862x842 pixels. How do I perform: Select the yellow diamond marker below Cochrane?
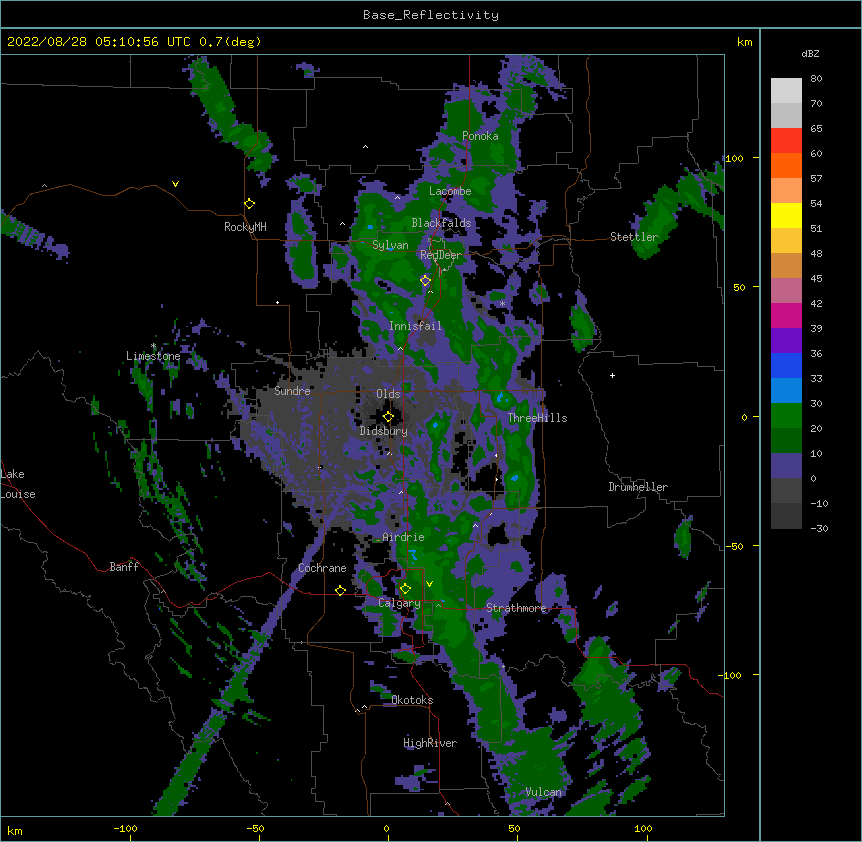(340, 590)
